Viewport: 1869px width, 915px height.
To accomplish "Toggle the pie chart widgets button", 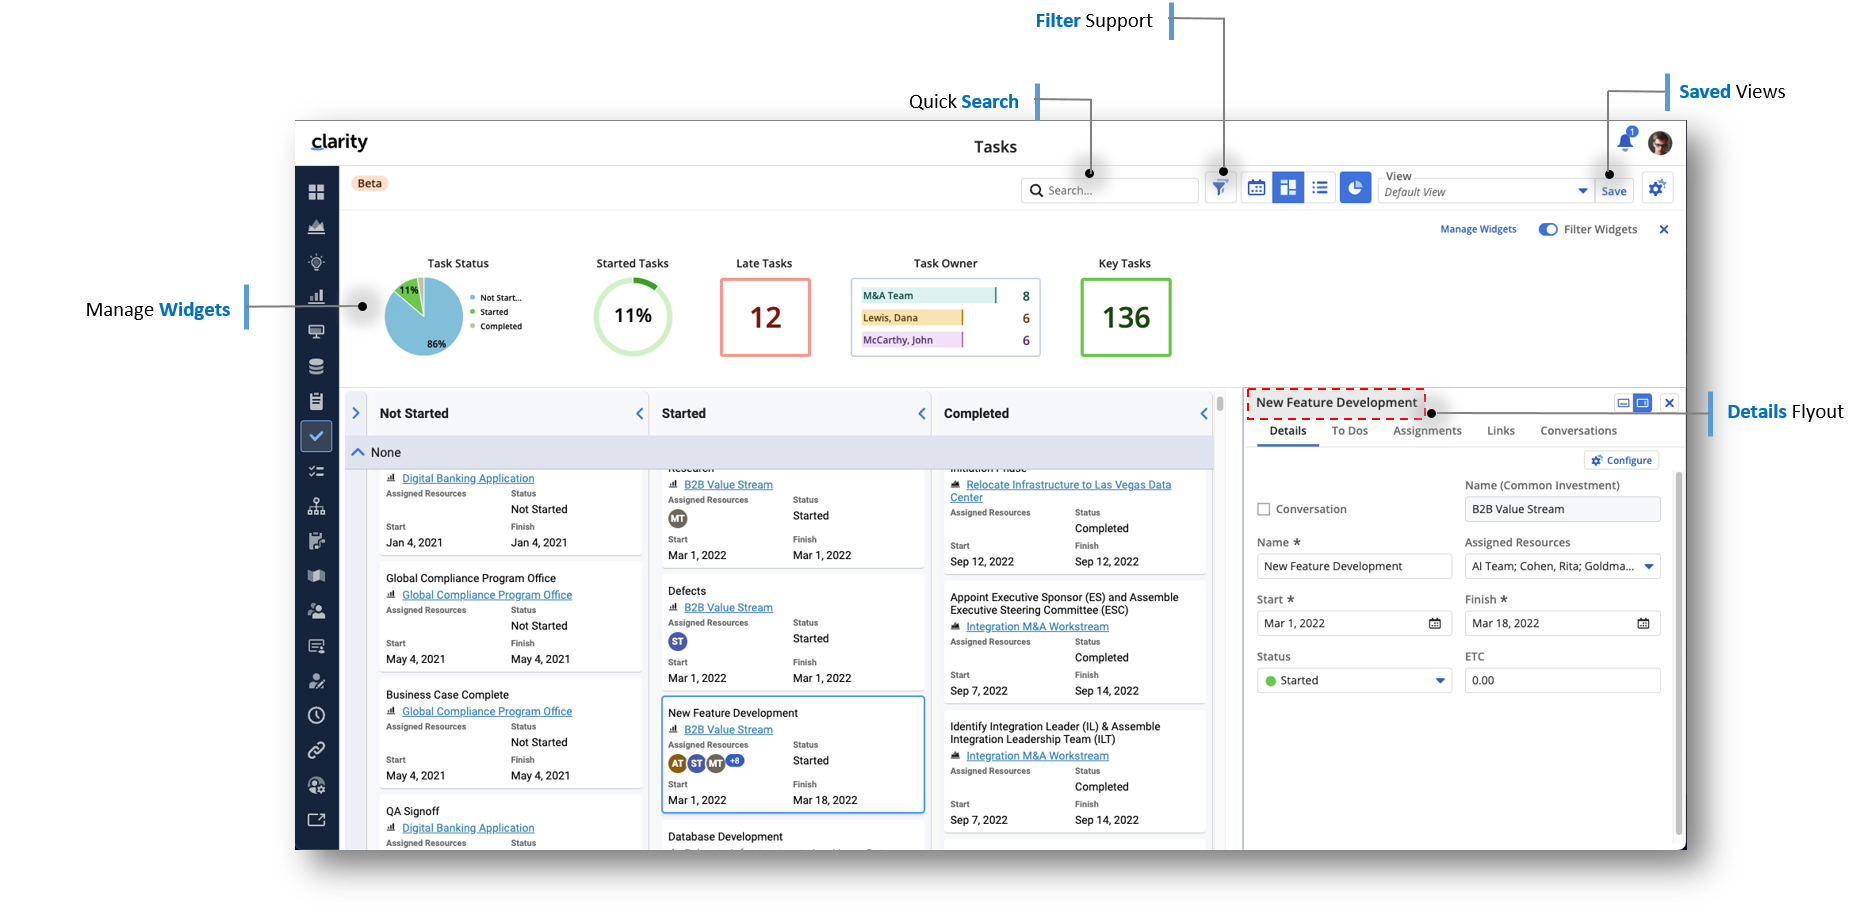I will click(x=1355, y=187).
